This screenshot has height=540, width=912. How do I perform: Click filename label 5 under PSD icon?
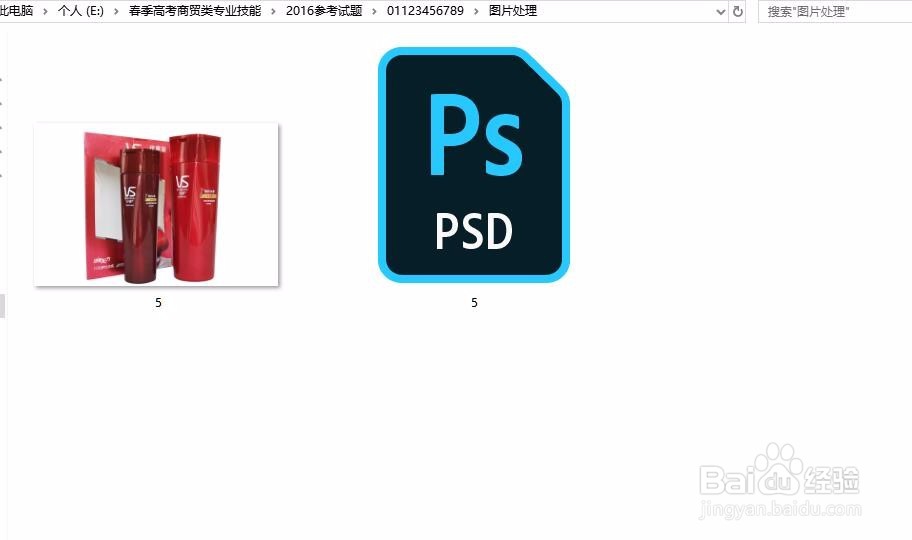point(474,303)
